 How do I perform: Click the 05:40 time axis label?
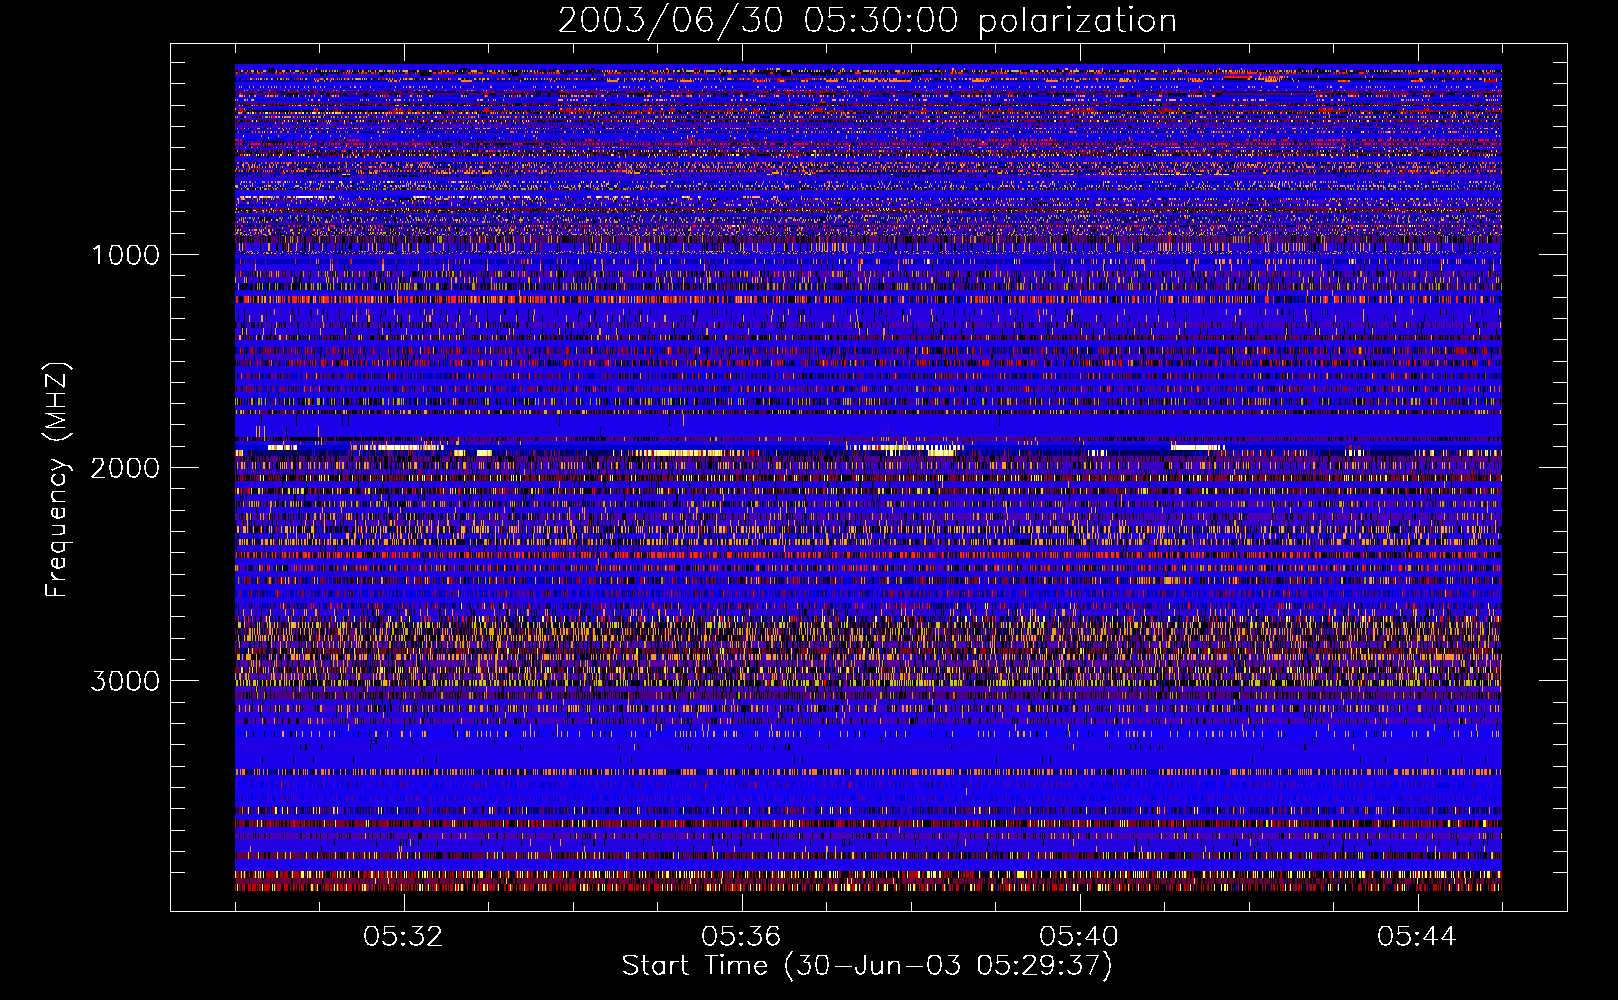[x=1079, y=937]
